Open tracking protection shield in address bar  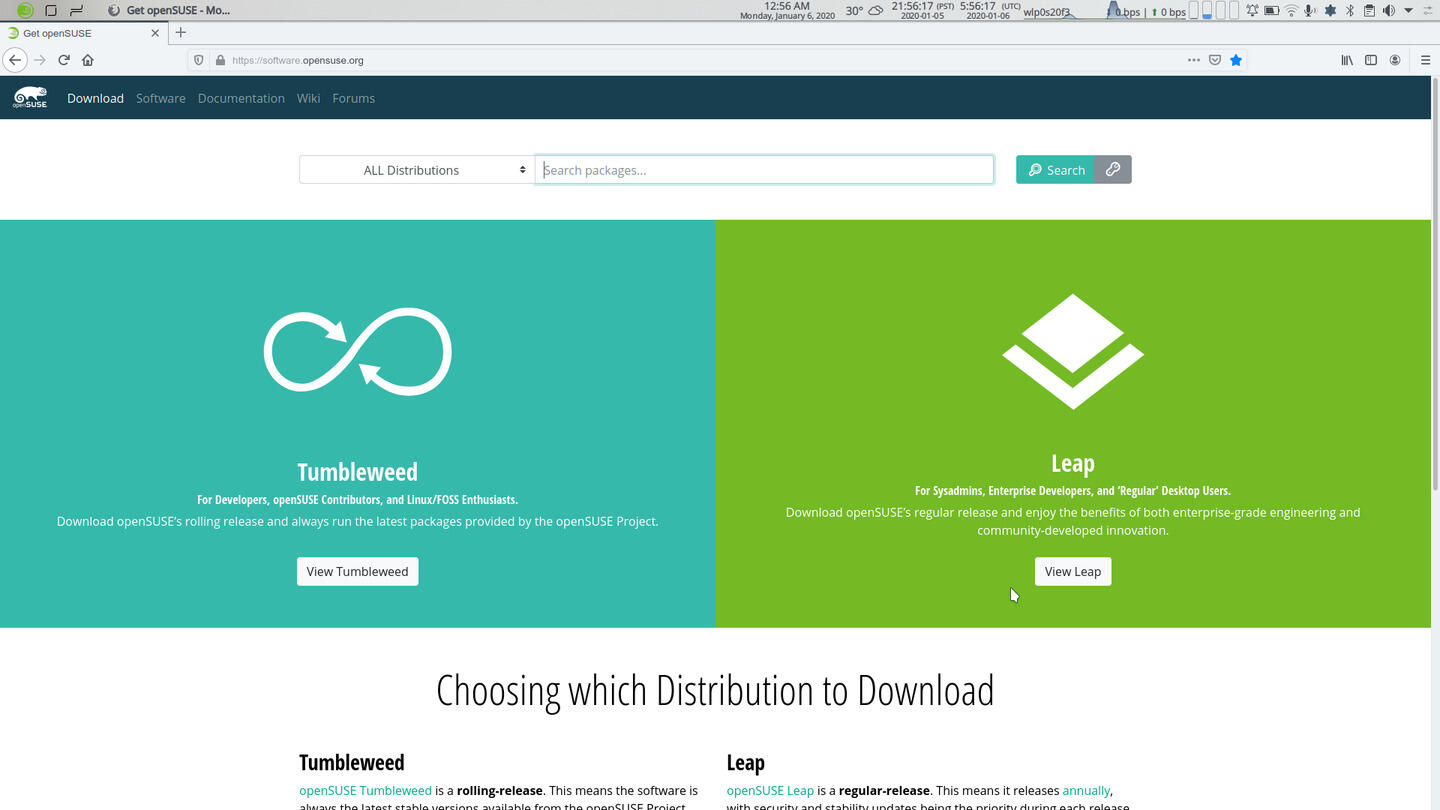point(198,60)
